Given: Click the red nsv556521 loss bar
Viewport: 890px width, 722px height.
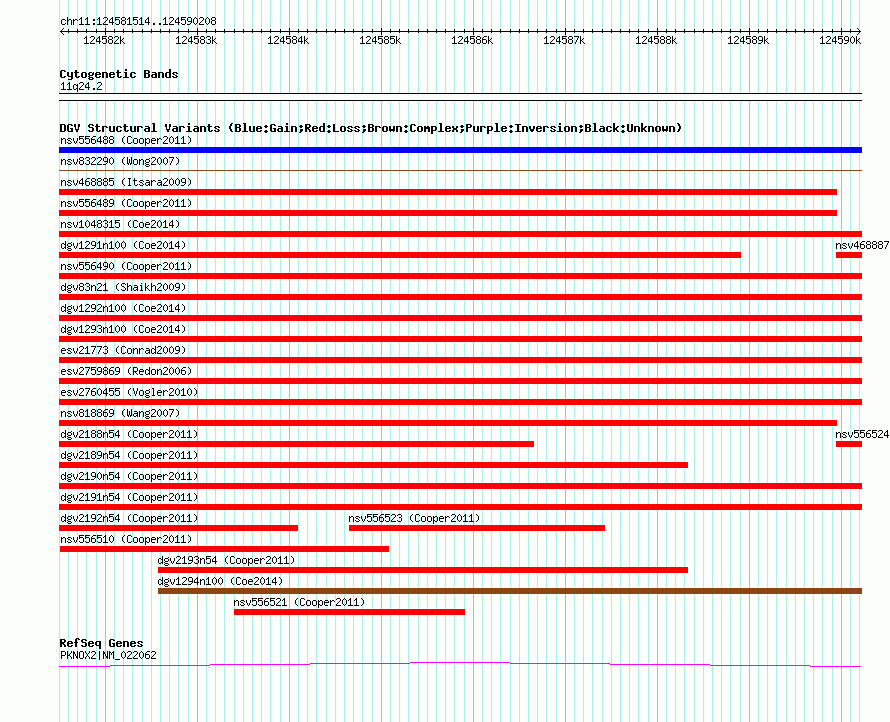Looking at the screenshot, I should pos(349,612).
